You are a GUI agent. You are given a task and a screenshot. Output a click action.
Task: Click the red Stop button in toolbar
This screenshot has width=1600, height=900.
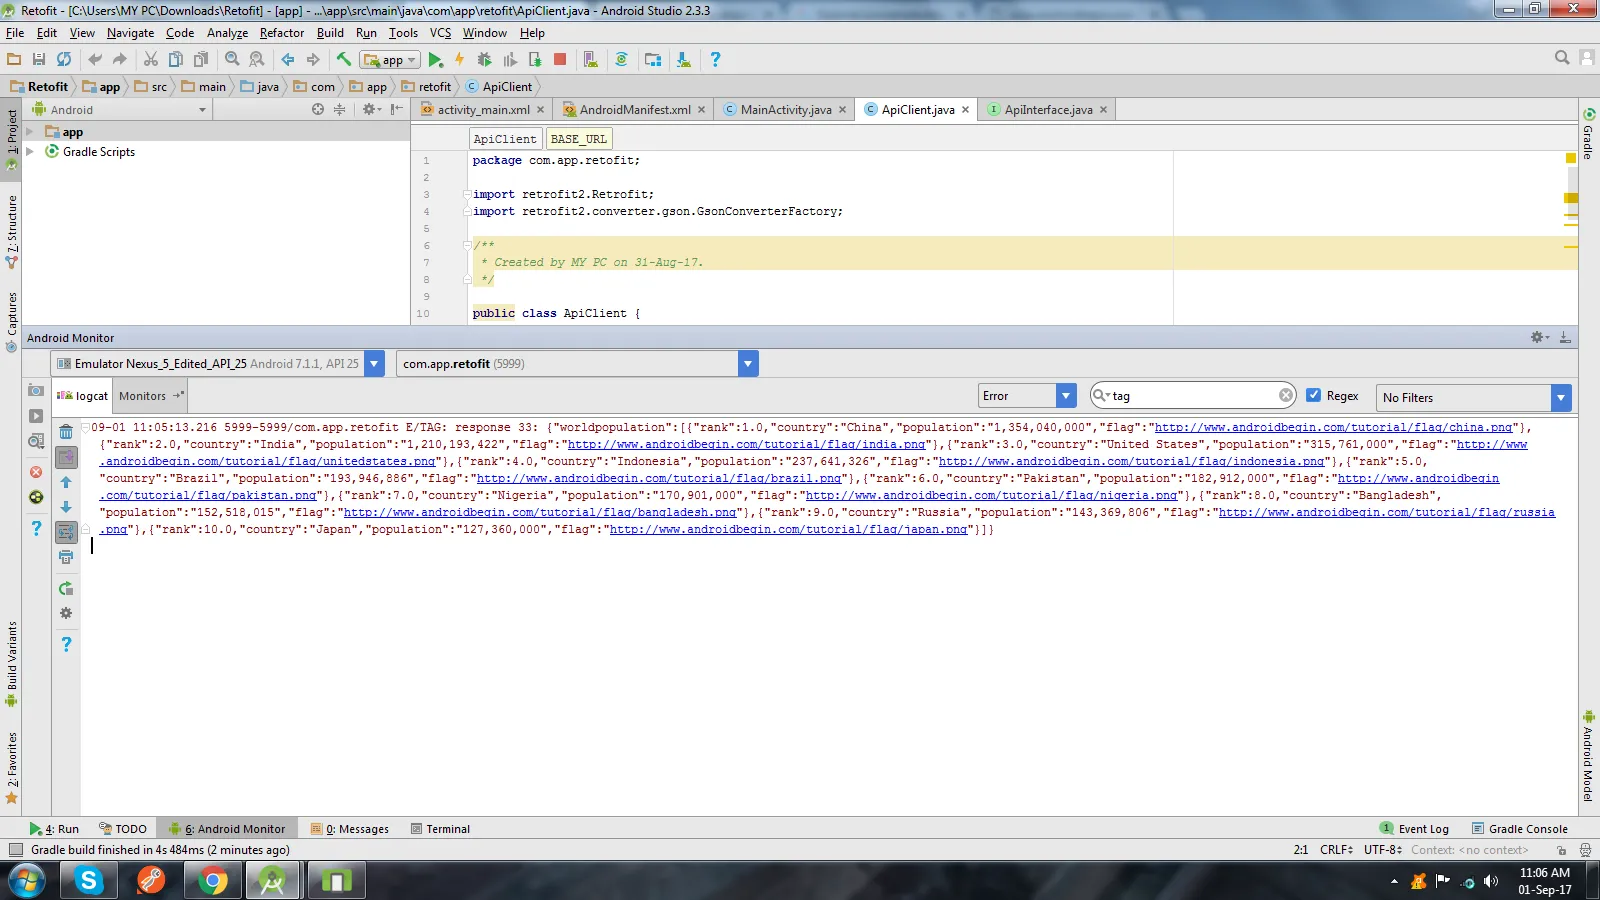560,60
